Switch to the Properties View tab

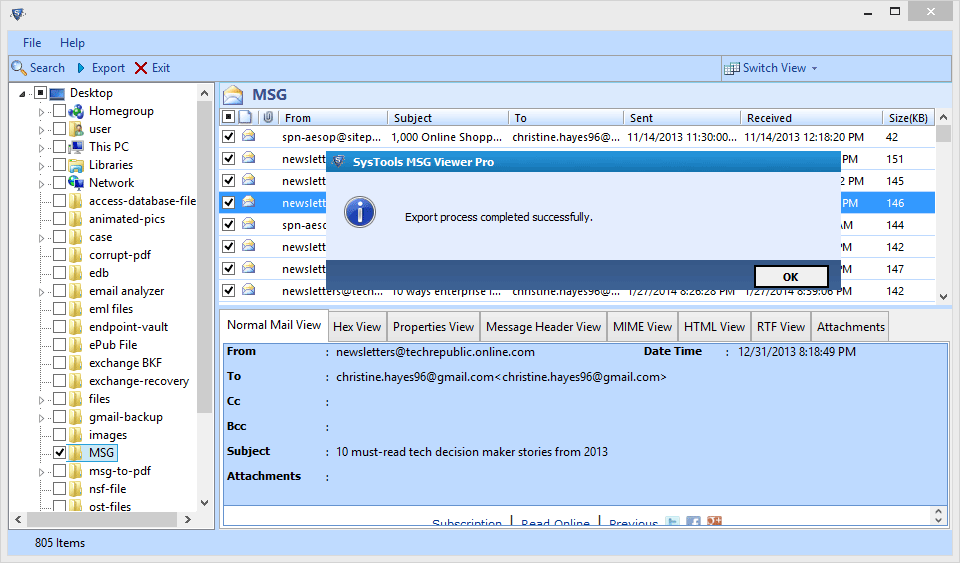click(433, 327)
